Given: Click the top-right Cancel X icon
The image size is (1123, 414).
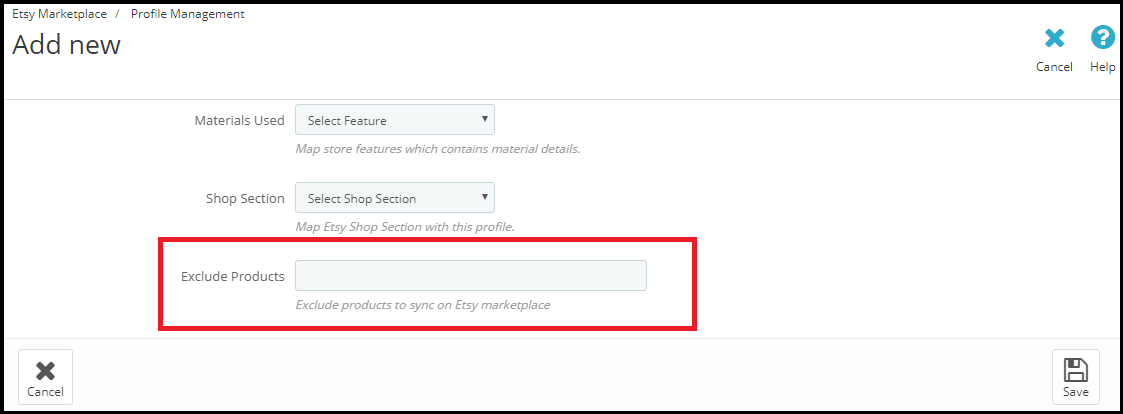Looking at the screenshot, I should tap(1054, 39).
